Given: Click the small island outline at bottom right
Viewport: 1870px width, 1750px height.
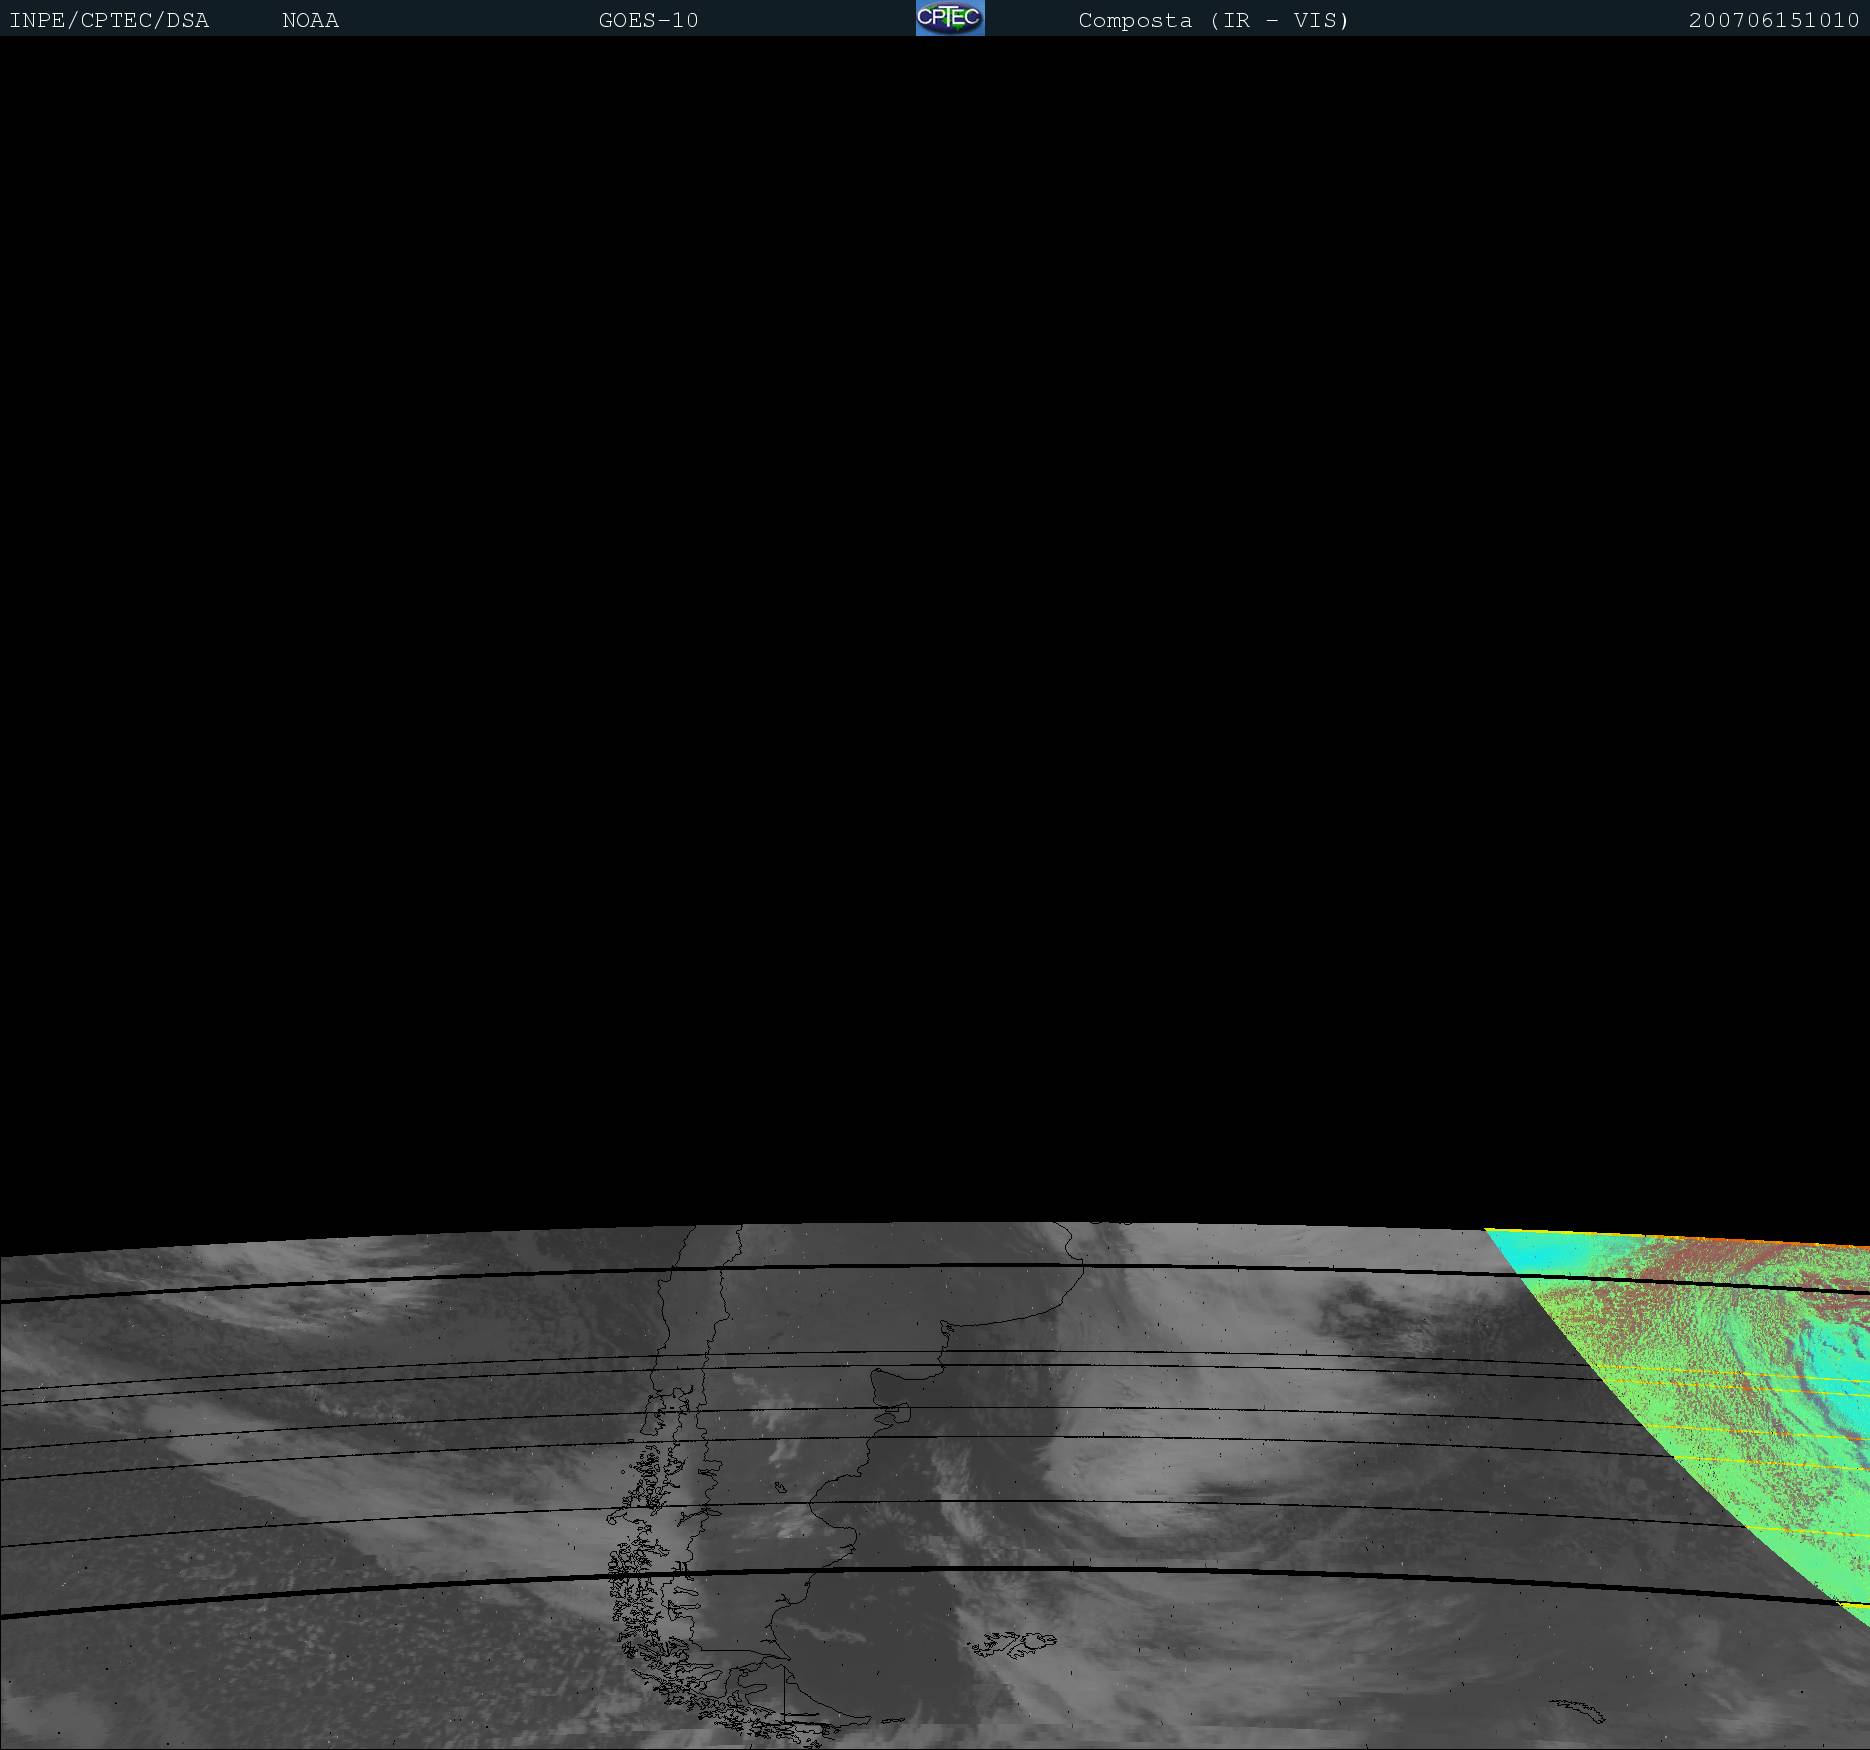Looking at the screenshot, I should [x=1580, y=1710].
